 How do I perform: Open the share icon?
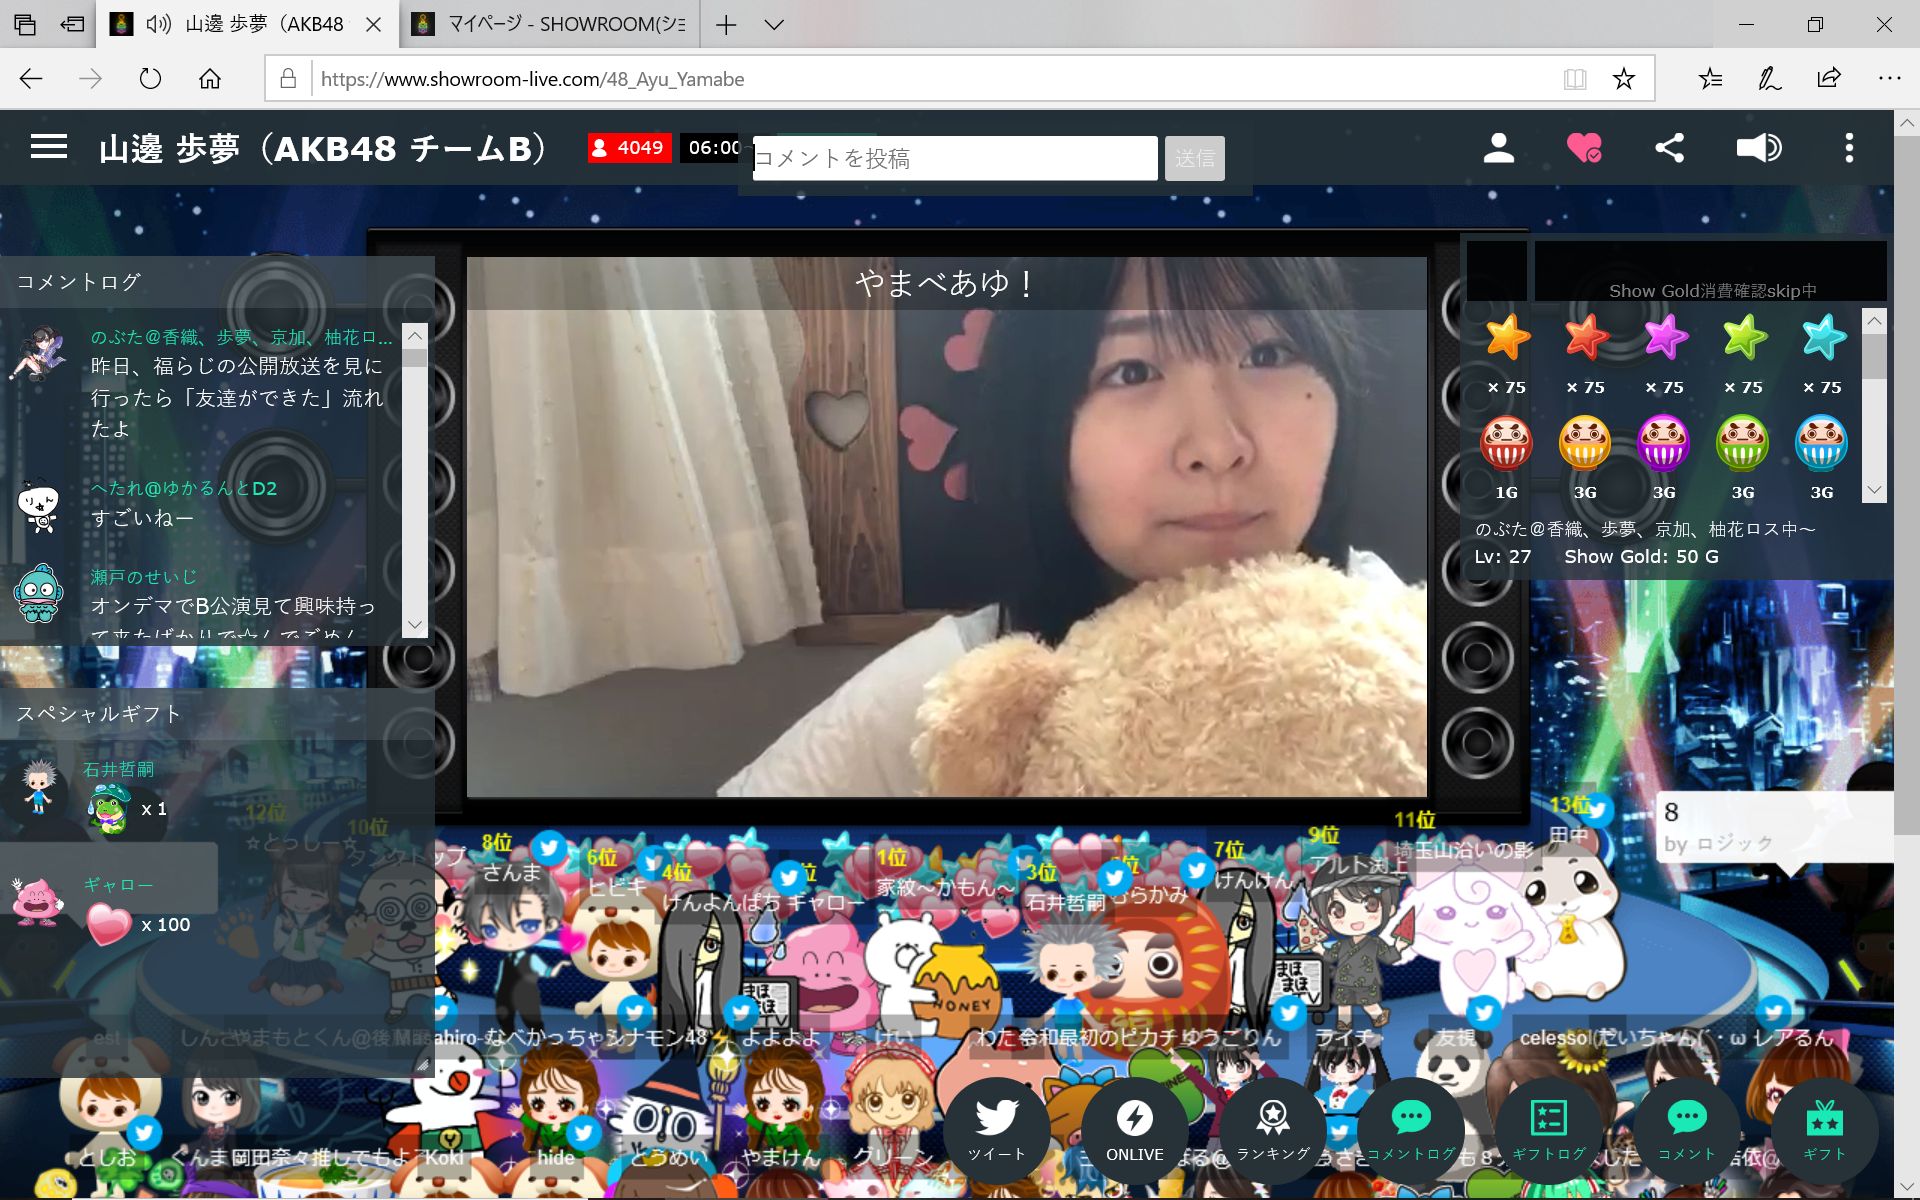(1669, 148)
